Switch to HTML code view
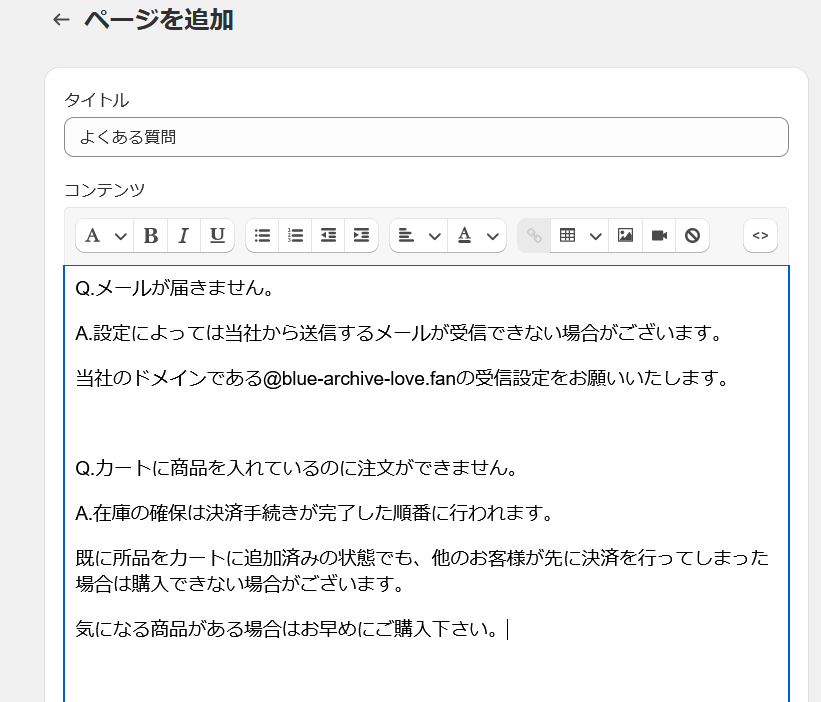Viewport: 821px width, 702px height. [760, 236]
